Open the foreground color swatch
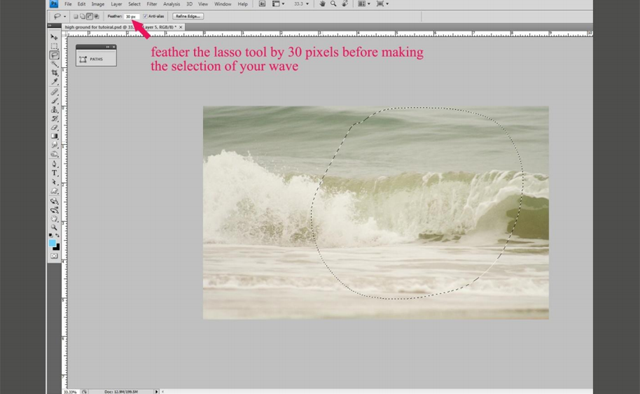Viewport: 640px width, 394px height. point(52,243)
